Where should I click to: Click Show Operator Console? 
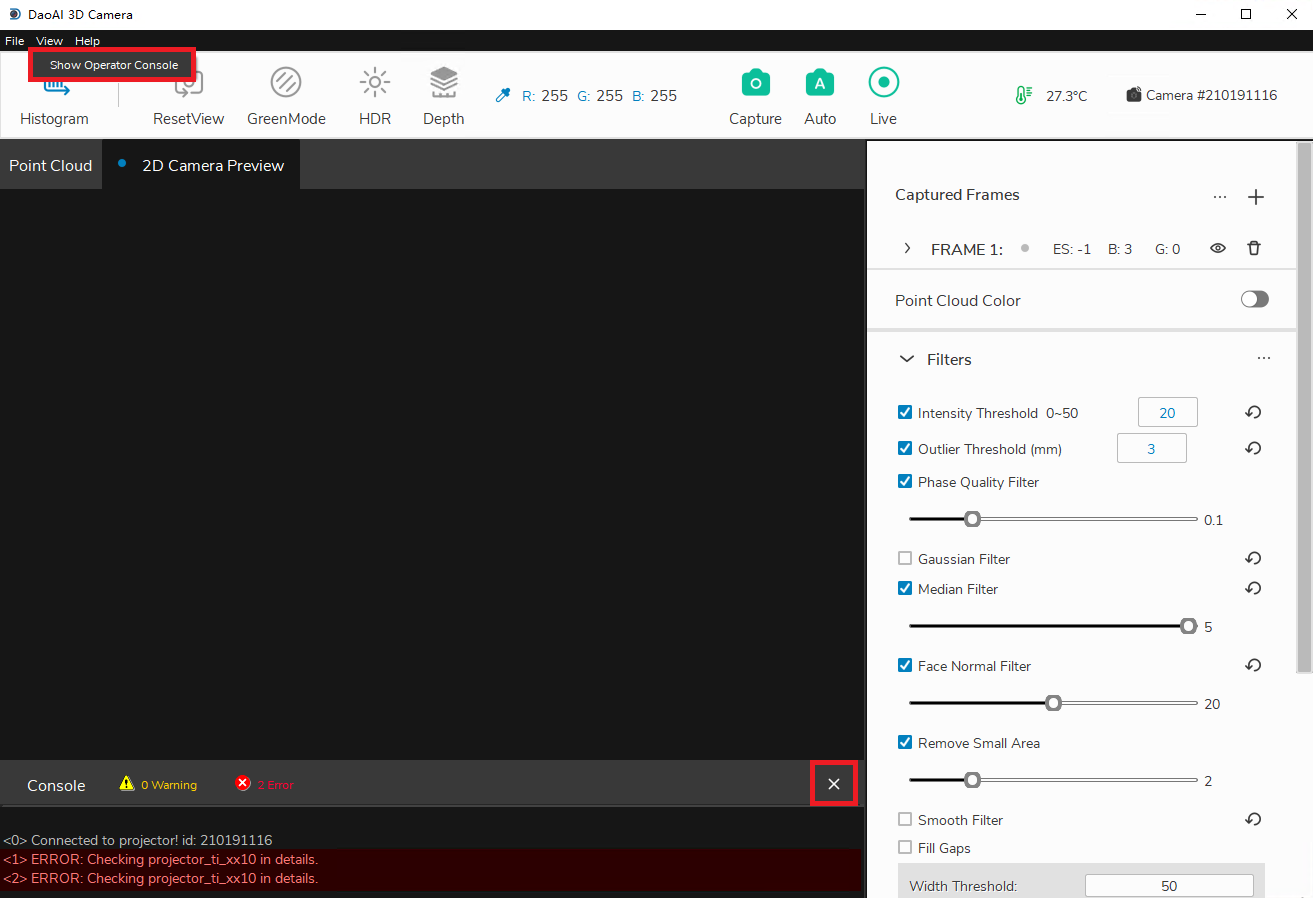111,64
